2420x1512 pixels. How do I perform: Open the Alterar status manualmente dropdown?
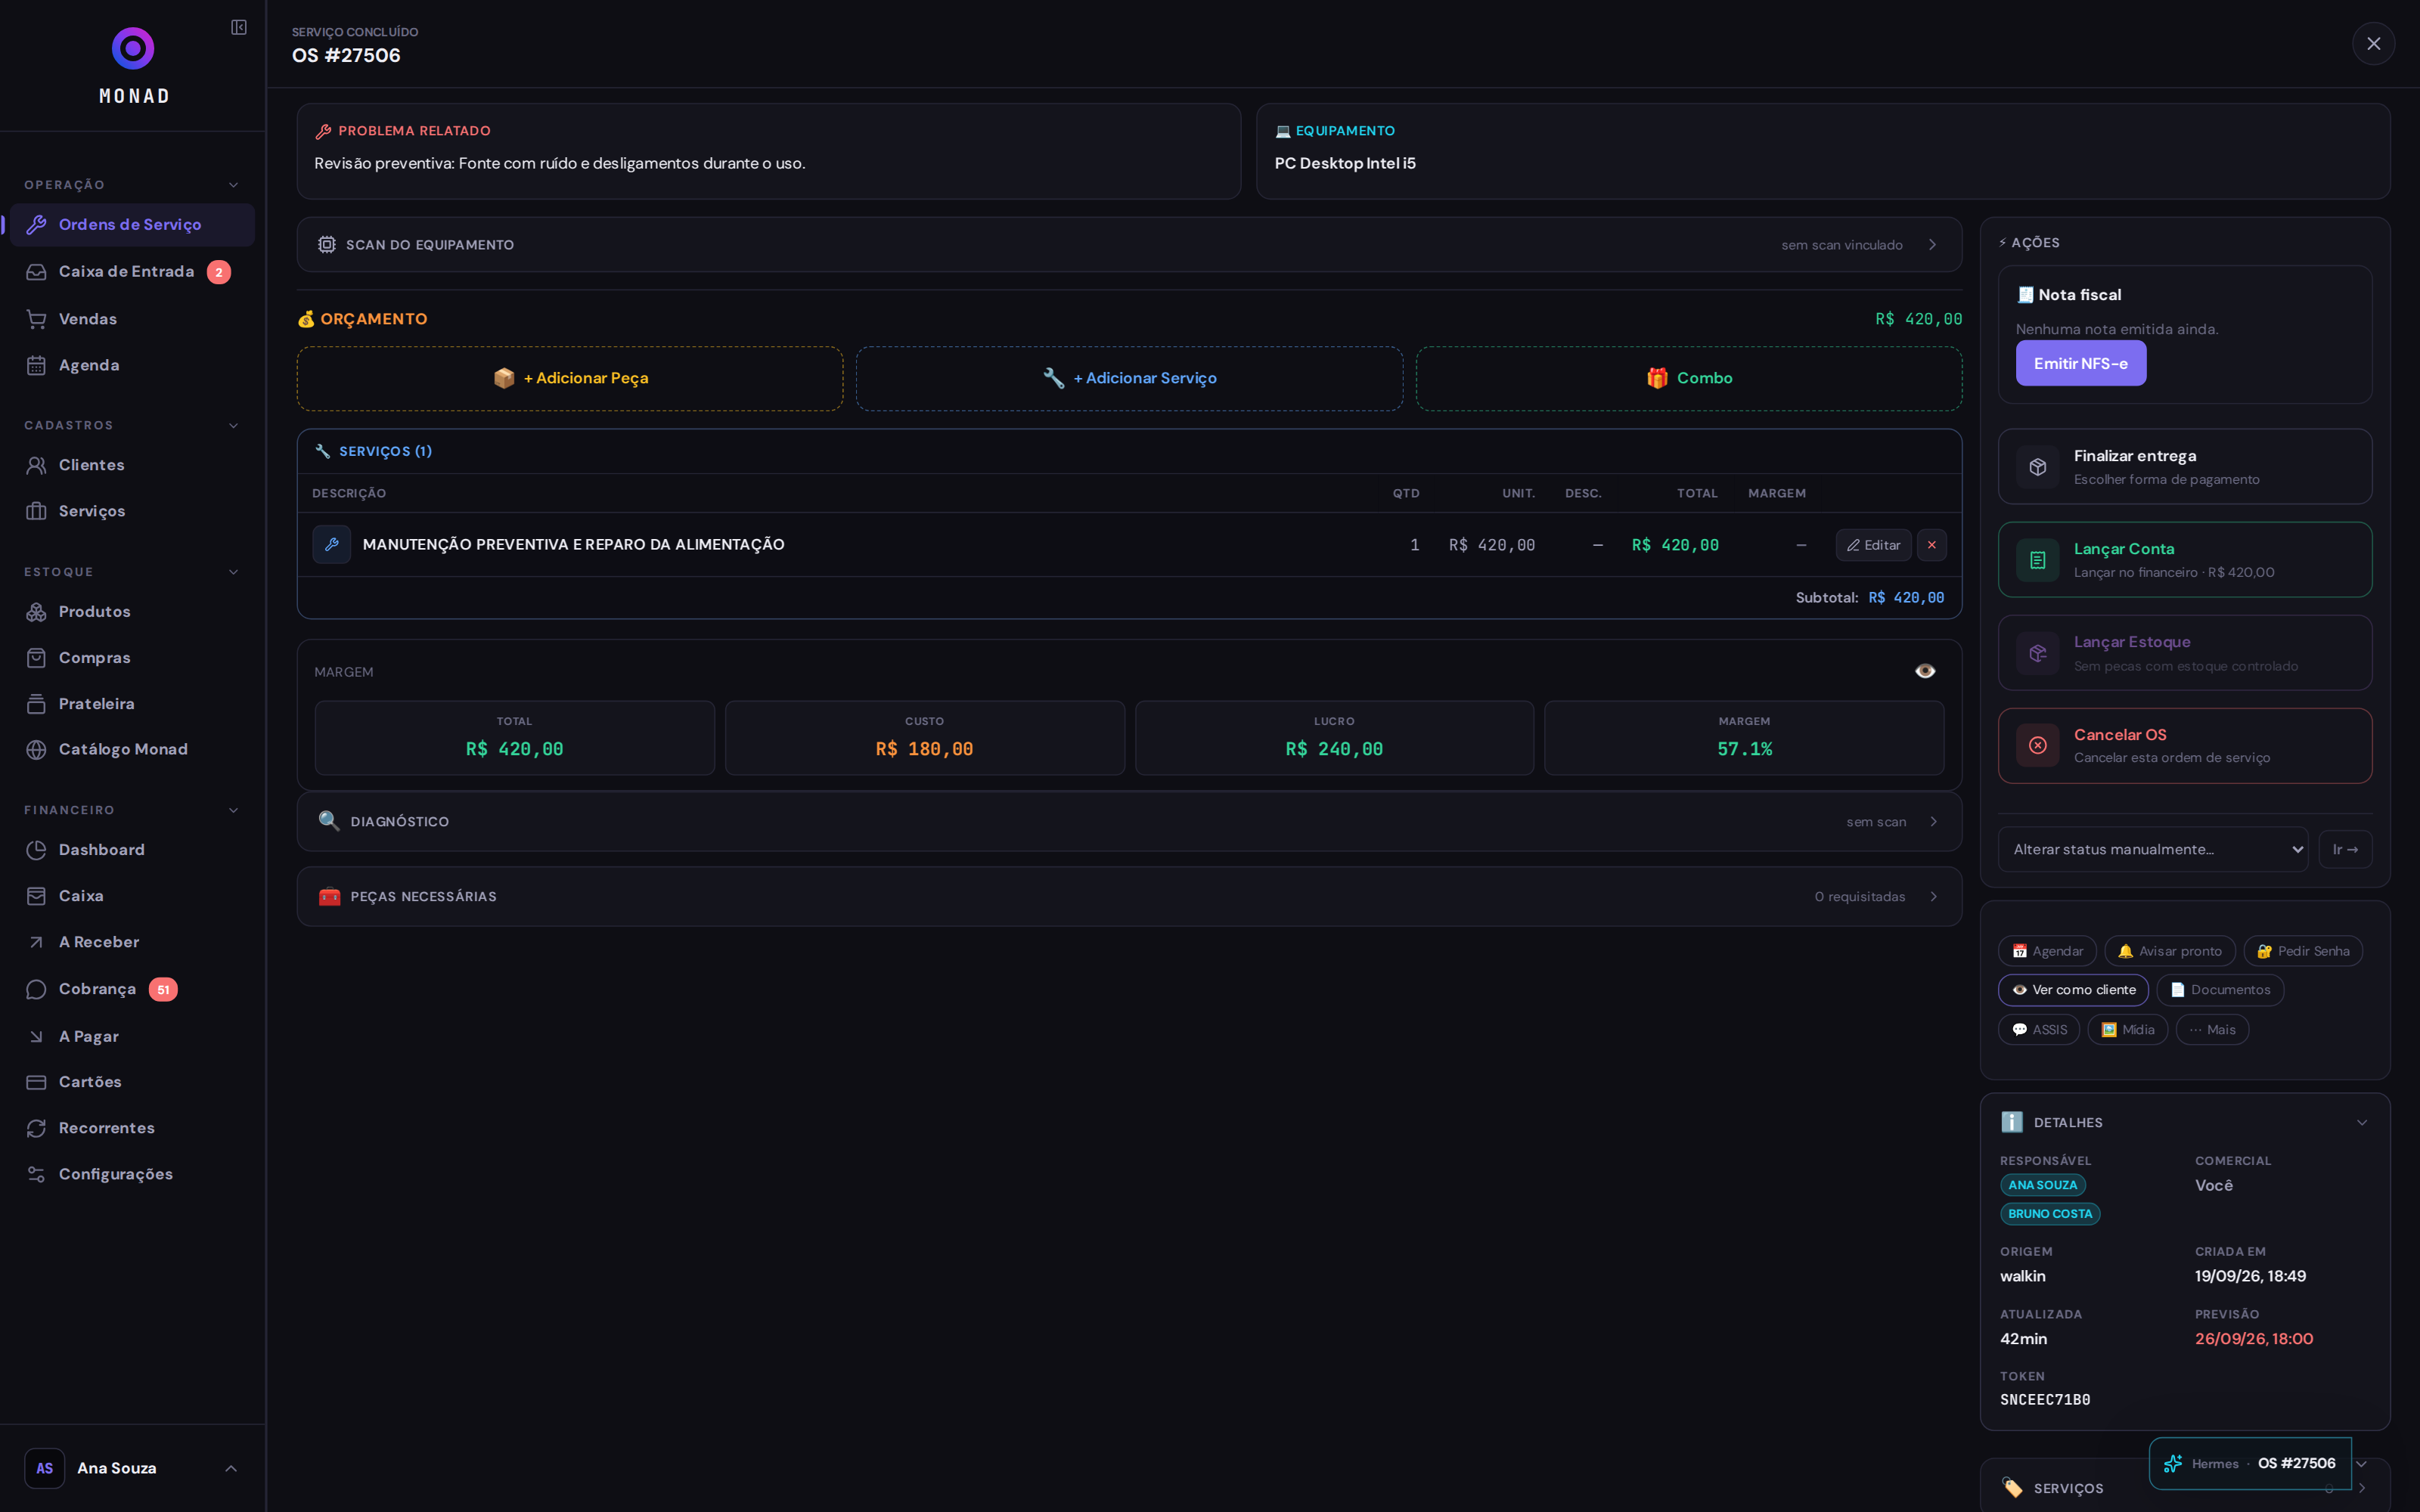(2152, 849)
